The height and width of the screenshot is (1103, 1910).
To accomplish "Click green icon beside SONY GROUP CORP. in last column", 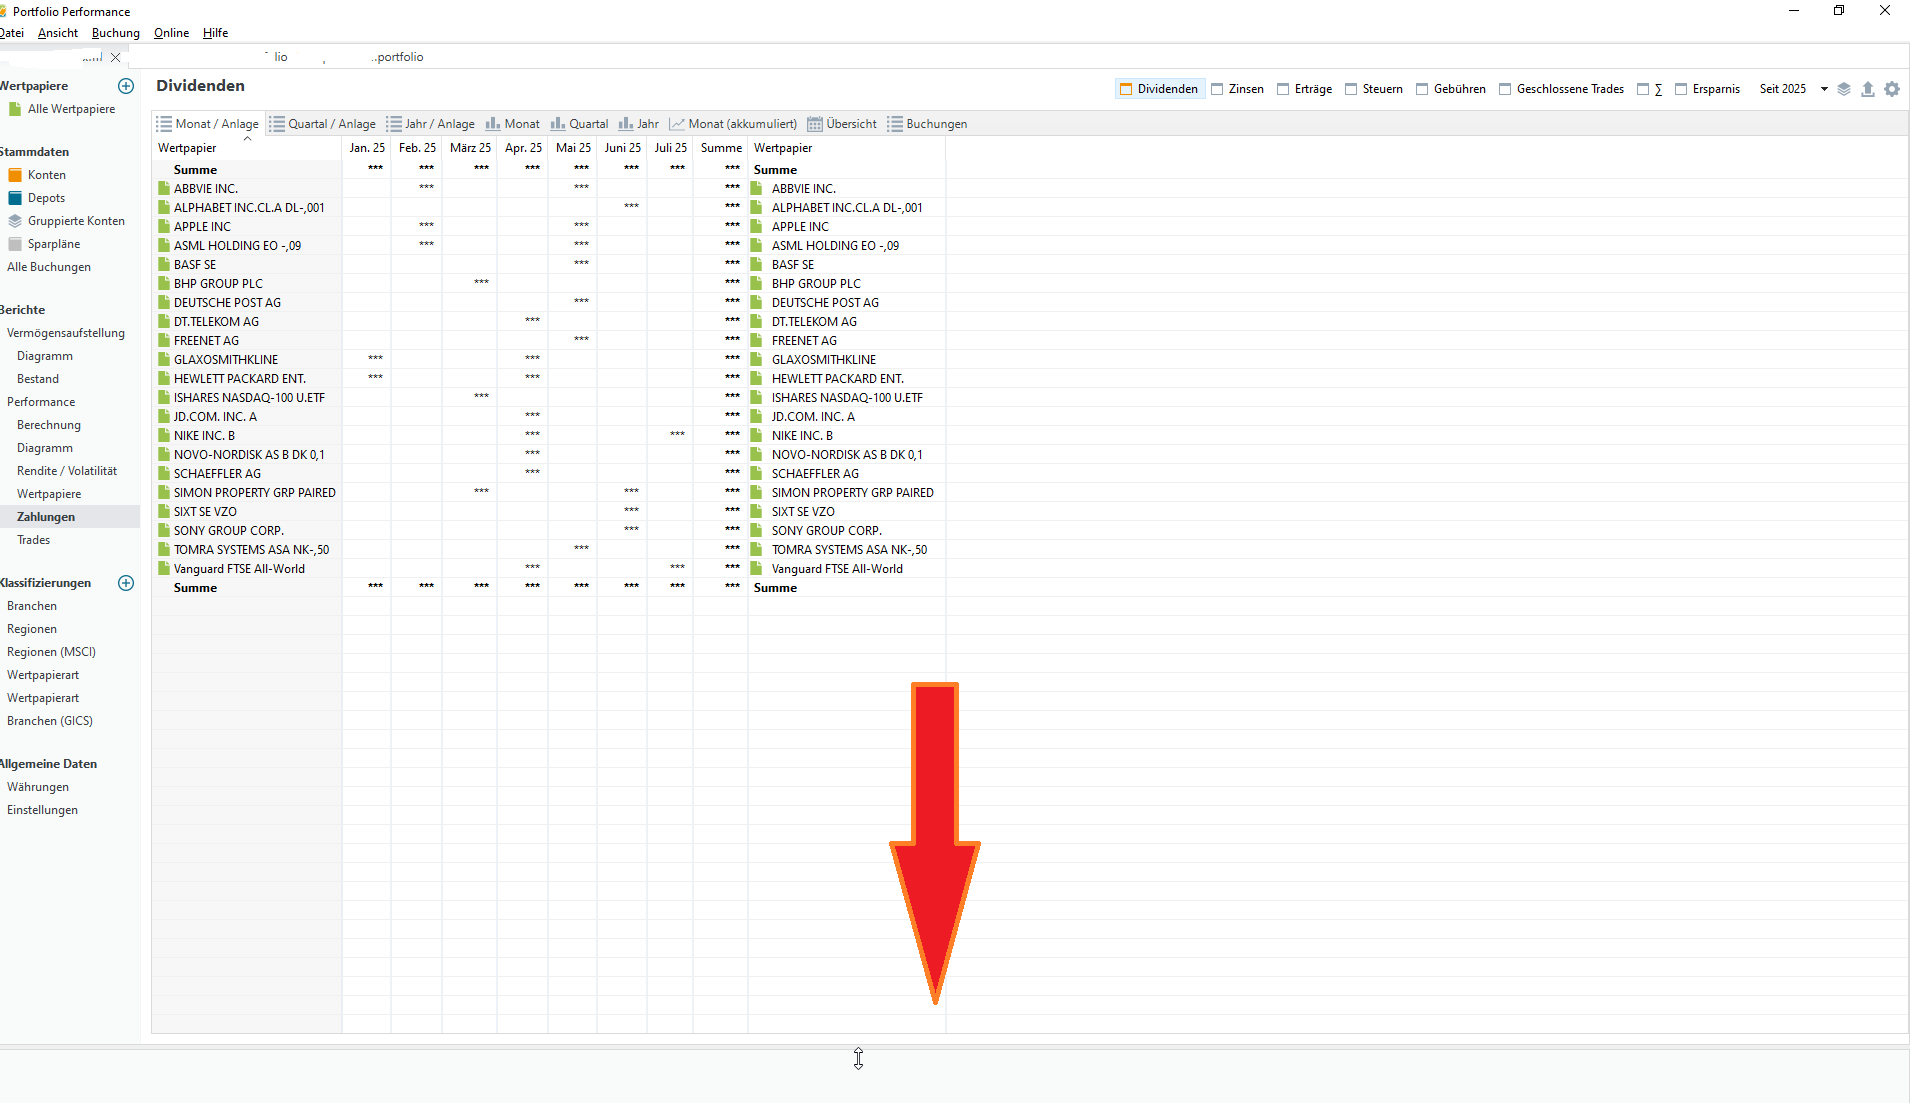I will coord(757,530).
